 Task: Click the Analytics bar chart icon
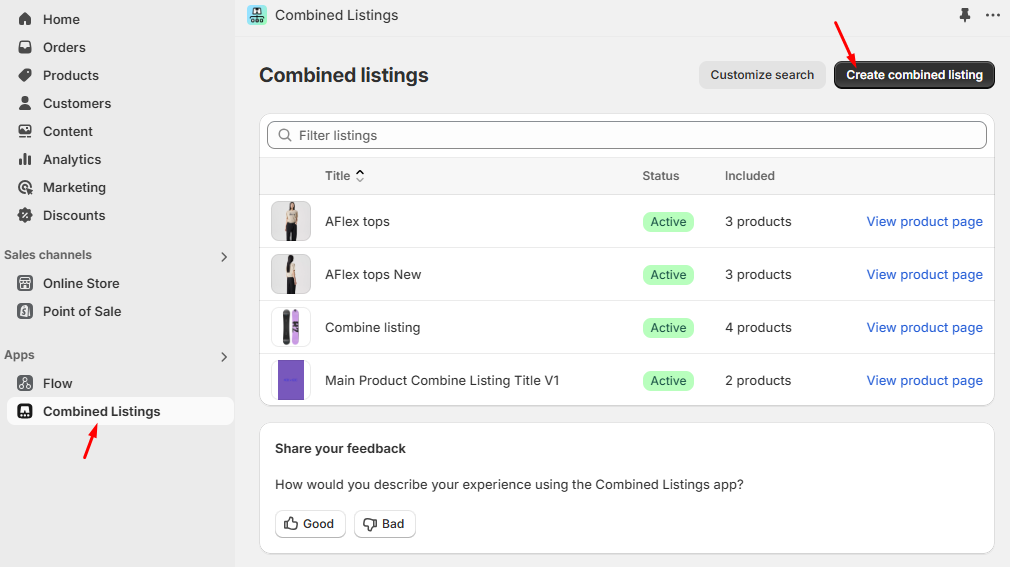(25, 159)
